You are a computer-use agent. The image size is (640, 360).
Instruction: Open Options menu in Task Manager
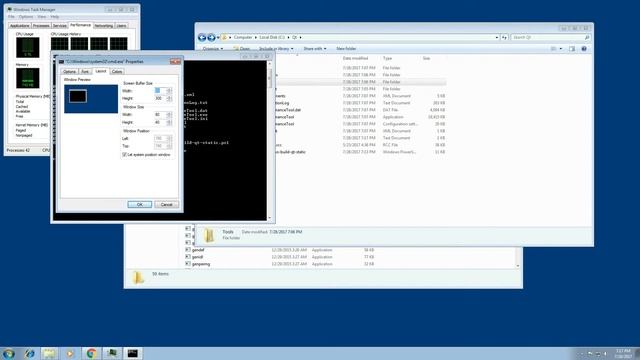point(26,17)
